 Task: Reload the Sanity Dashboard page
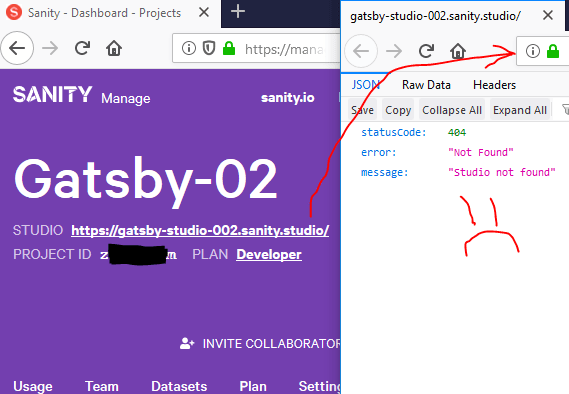pyautogui.click(x=82, y=48)
